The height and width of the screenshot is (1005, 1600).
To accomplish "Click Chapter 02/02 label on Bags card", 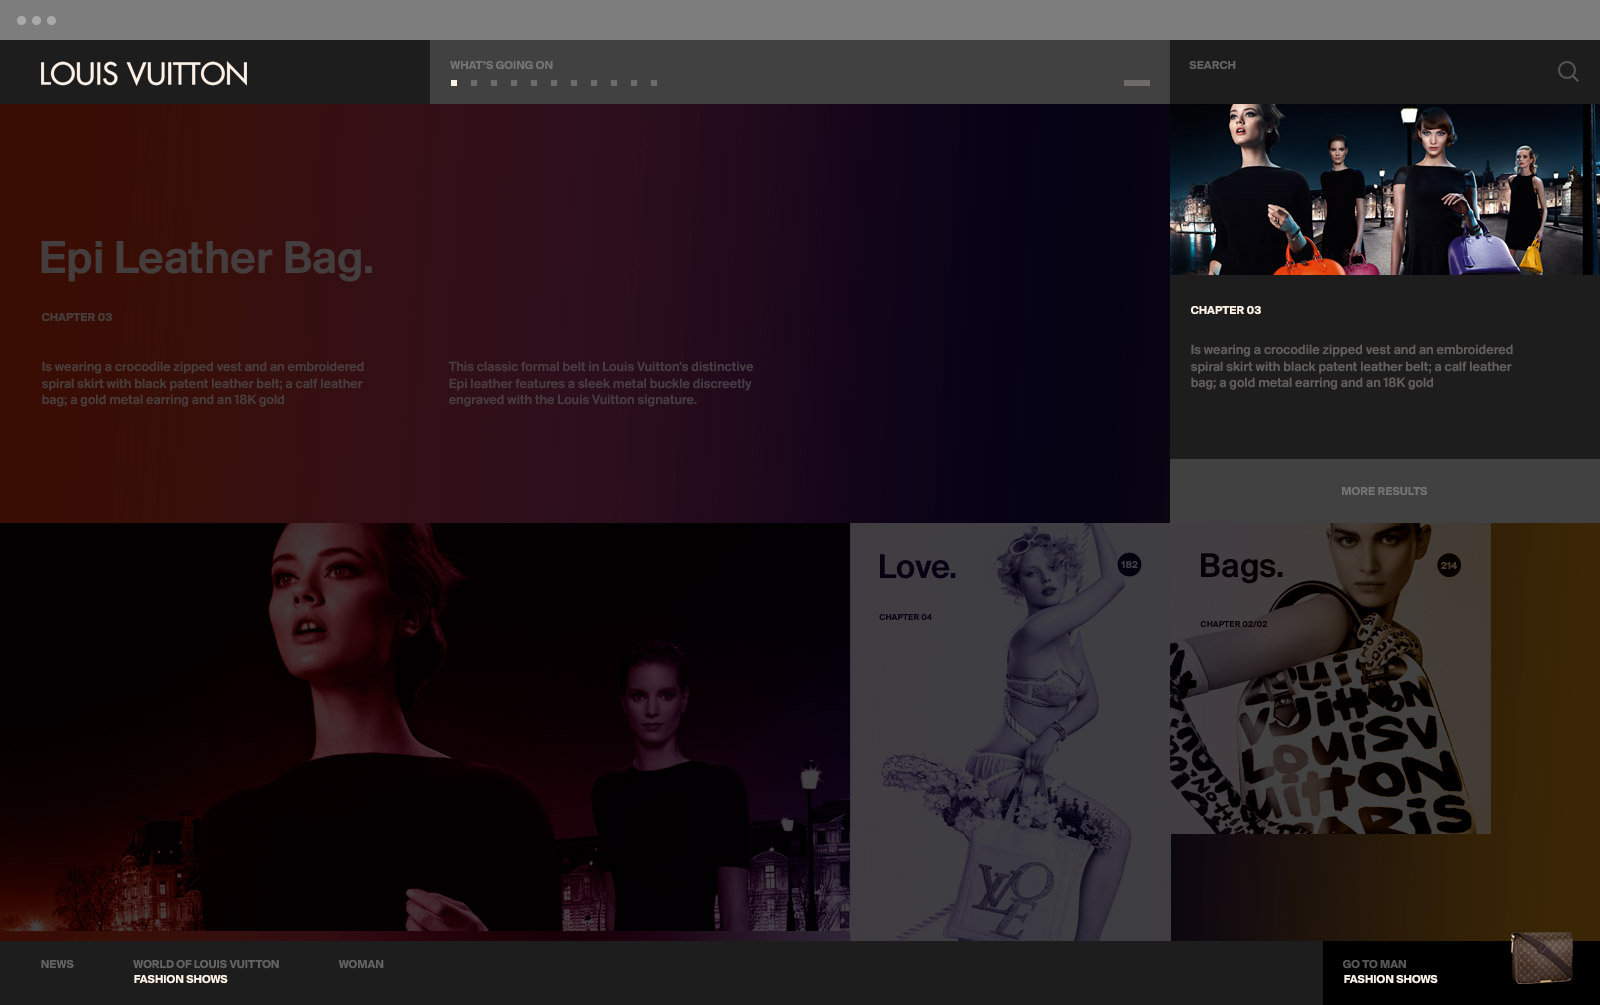I will (1234, 624).
